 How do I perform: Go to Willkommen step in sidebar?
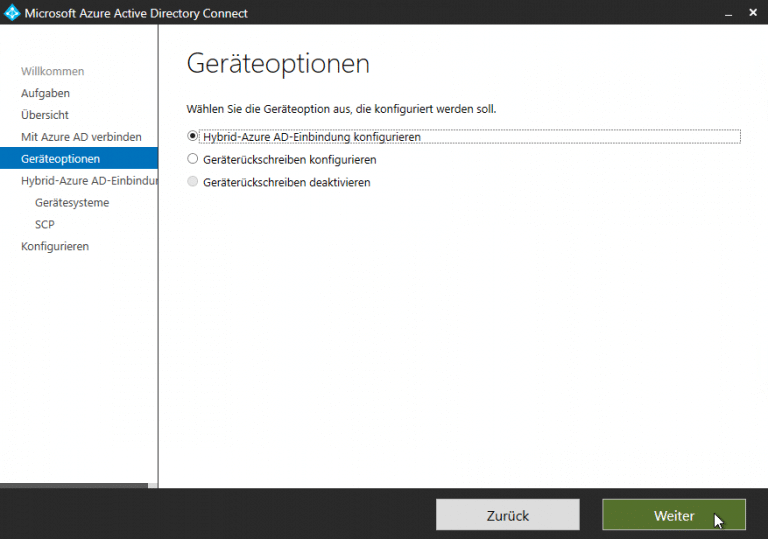click(52, 71)
